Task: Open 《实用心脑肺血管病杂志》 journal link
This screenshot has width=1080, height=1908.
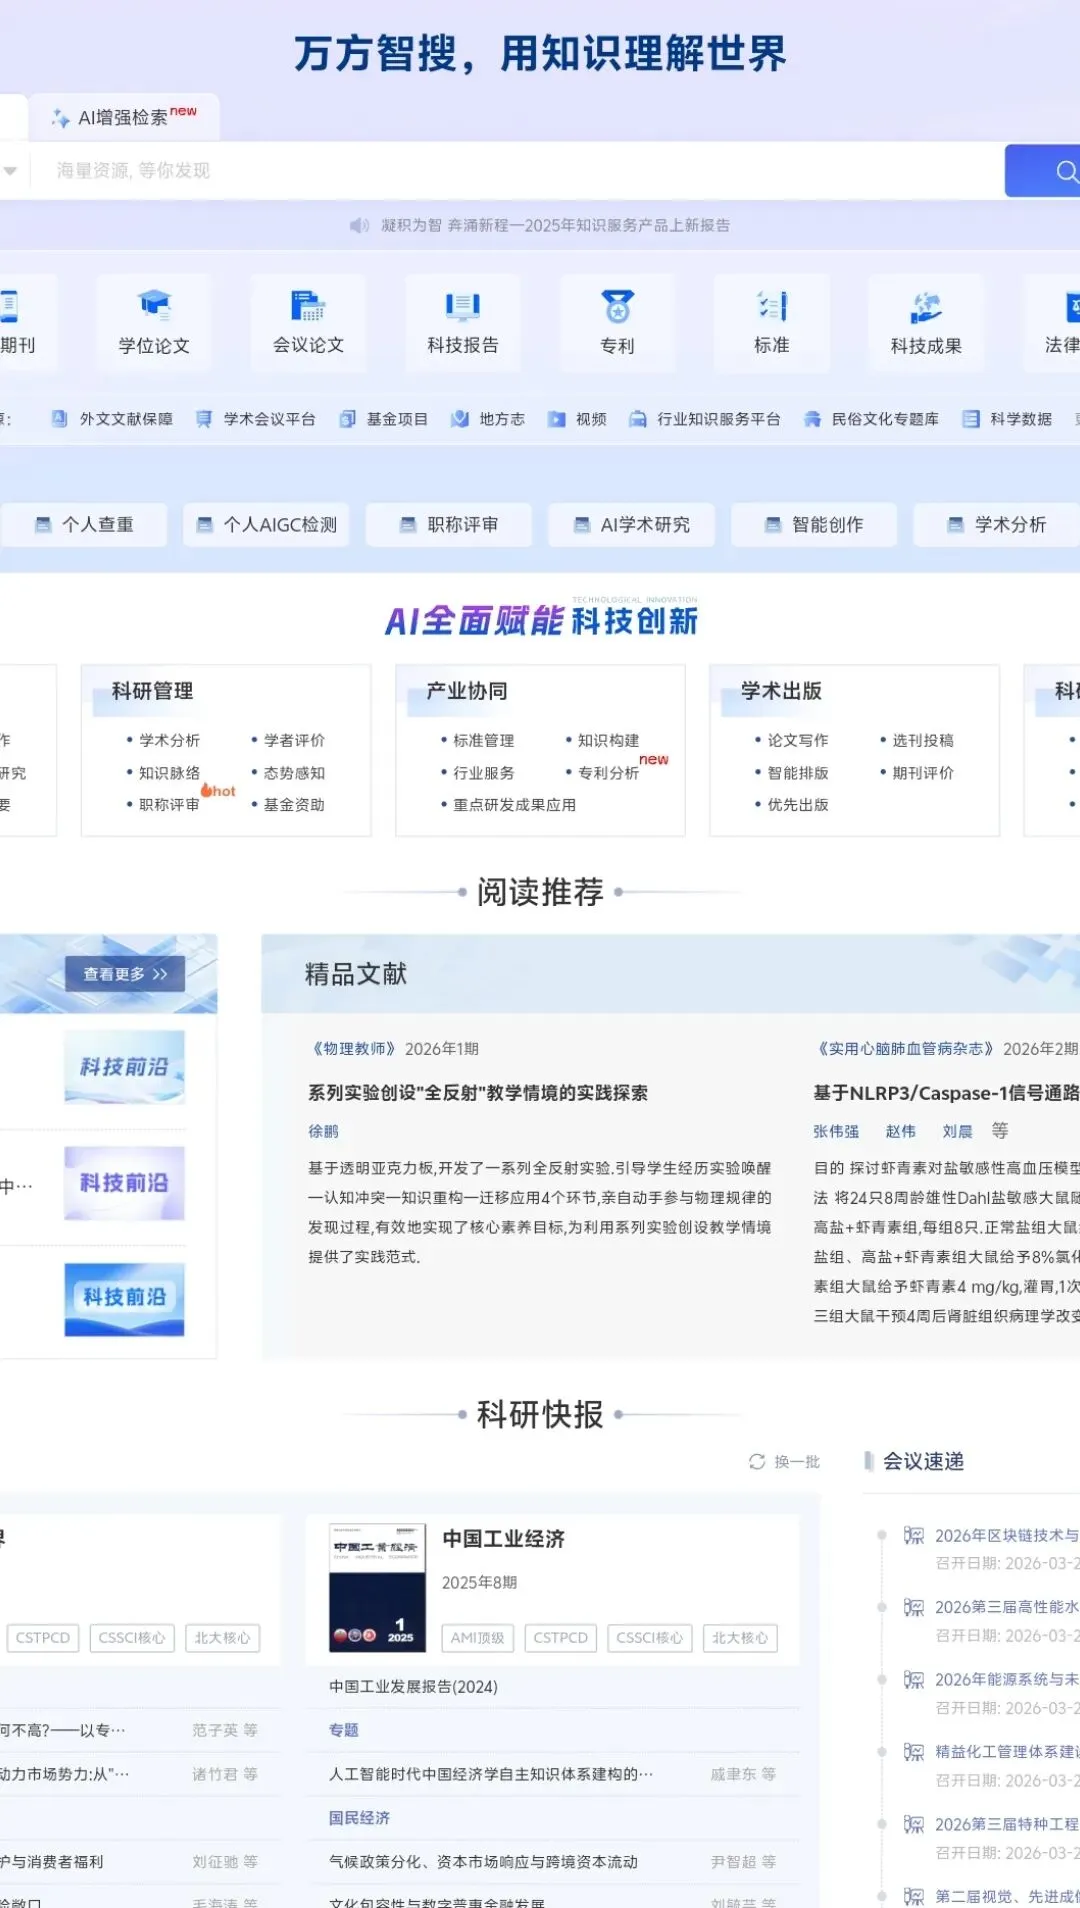Action: coord(906,1049)
